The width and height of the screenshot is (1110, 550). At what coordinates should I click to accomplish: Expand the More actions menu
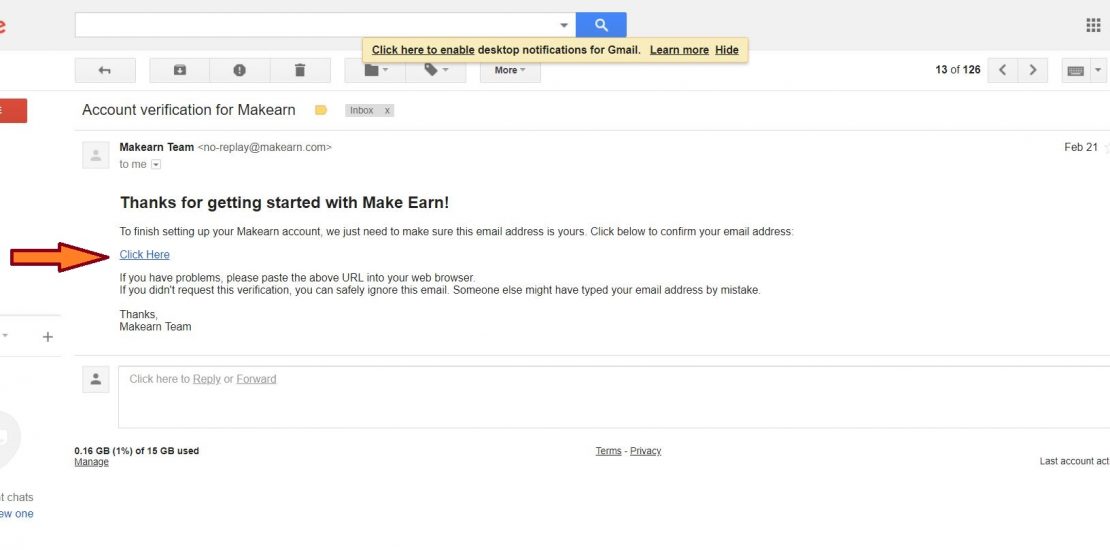(510, 70)
